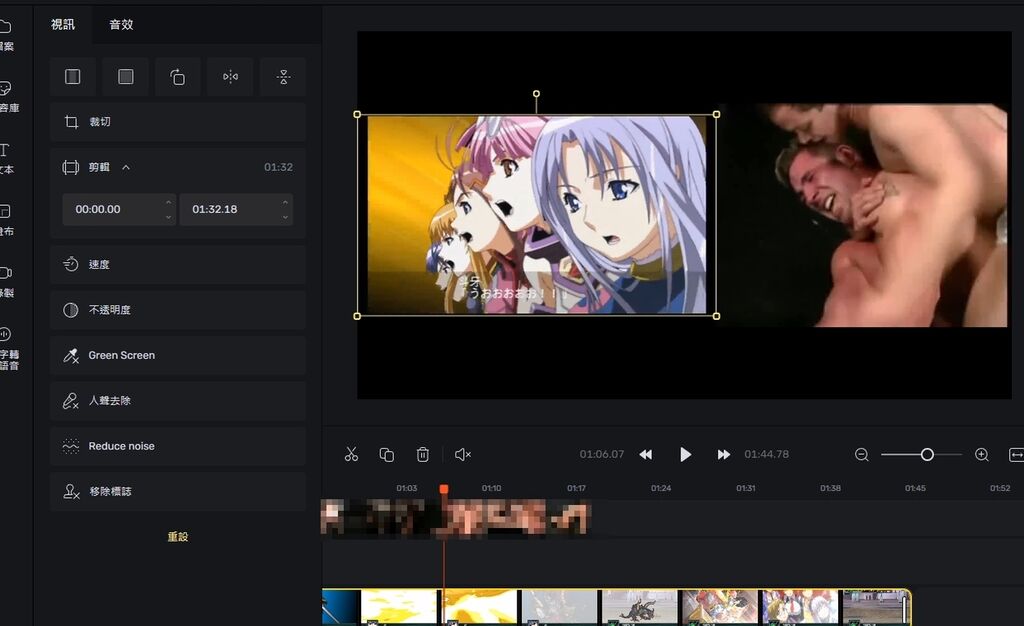The height and width of the screenshot is (626, 1024).
Task: Click the rotation handle above selected clip
Action: (536, 94)
